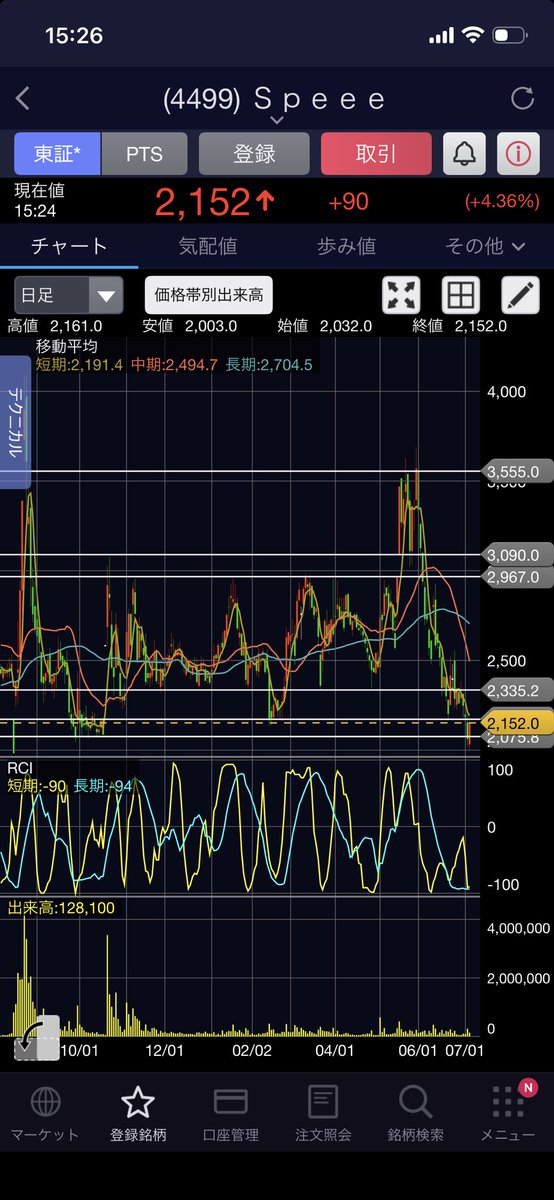Switch to the チャート tab

point(69,245)
